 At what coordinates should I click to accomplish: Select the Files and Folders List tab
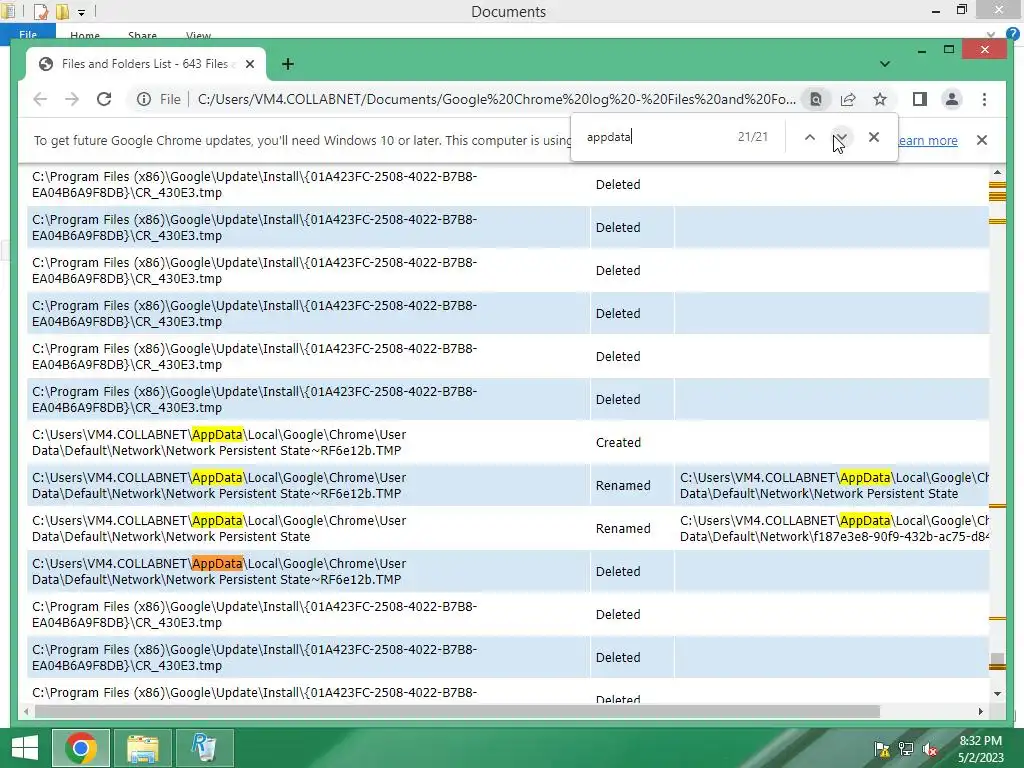click(145, 64)
